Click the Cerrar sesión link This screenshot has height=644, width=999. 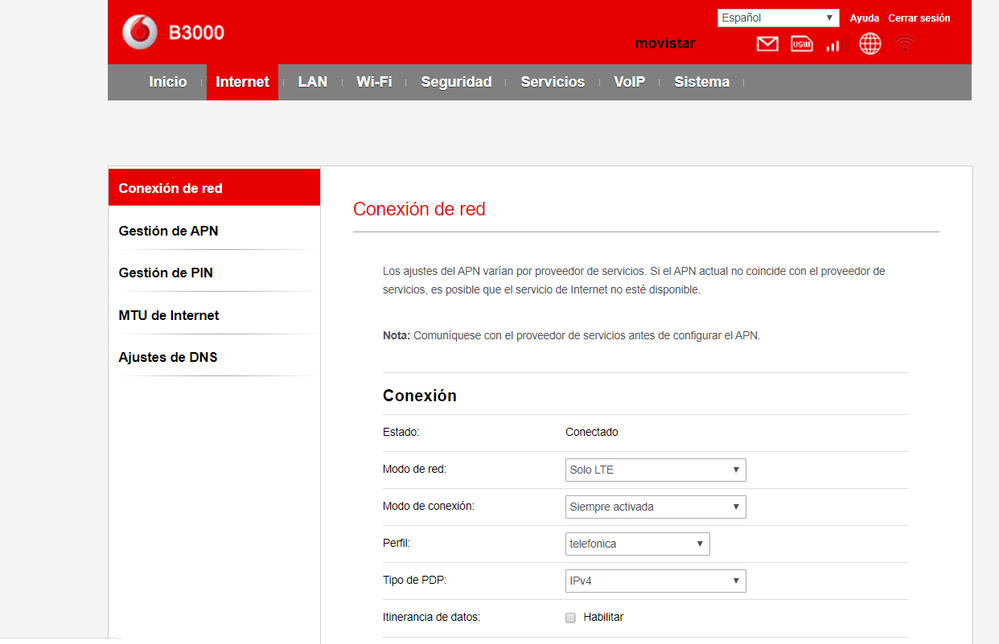[919, 18]
